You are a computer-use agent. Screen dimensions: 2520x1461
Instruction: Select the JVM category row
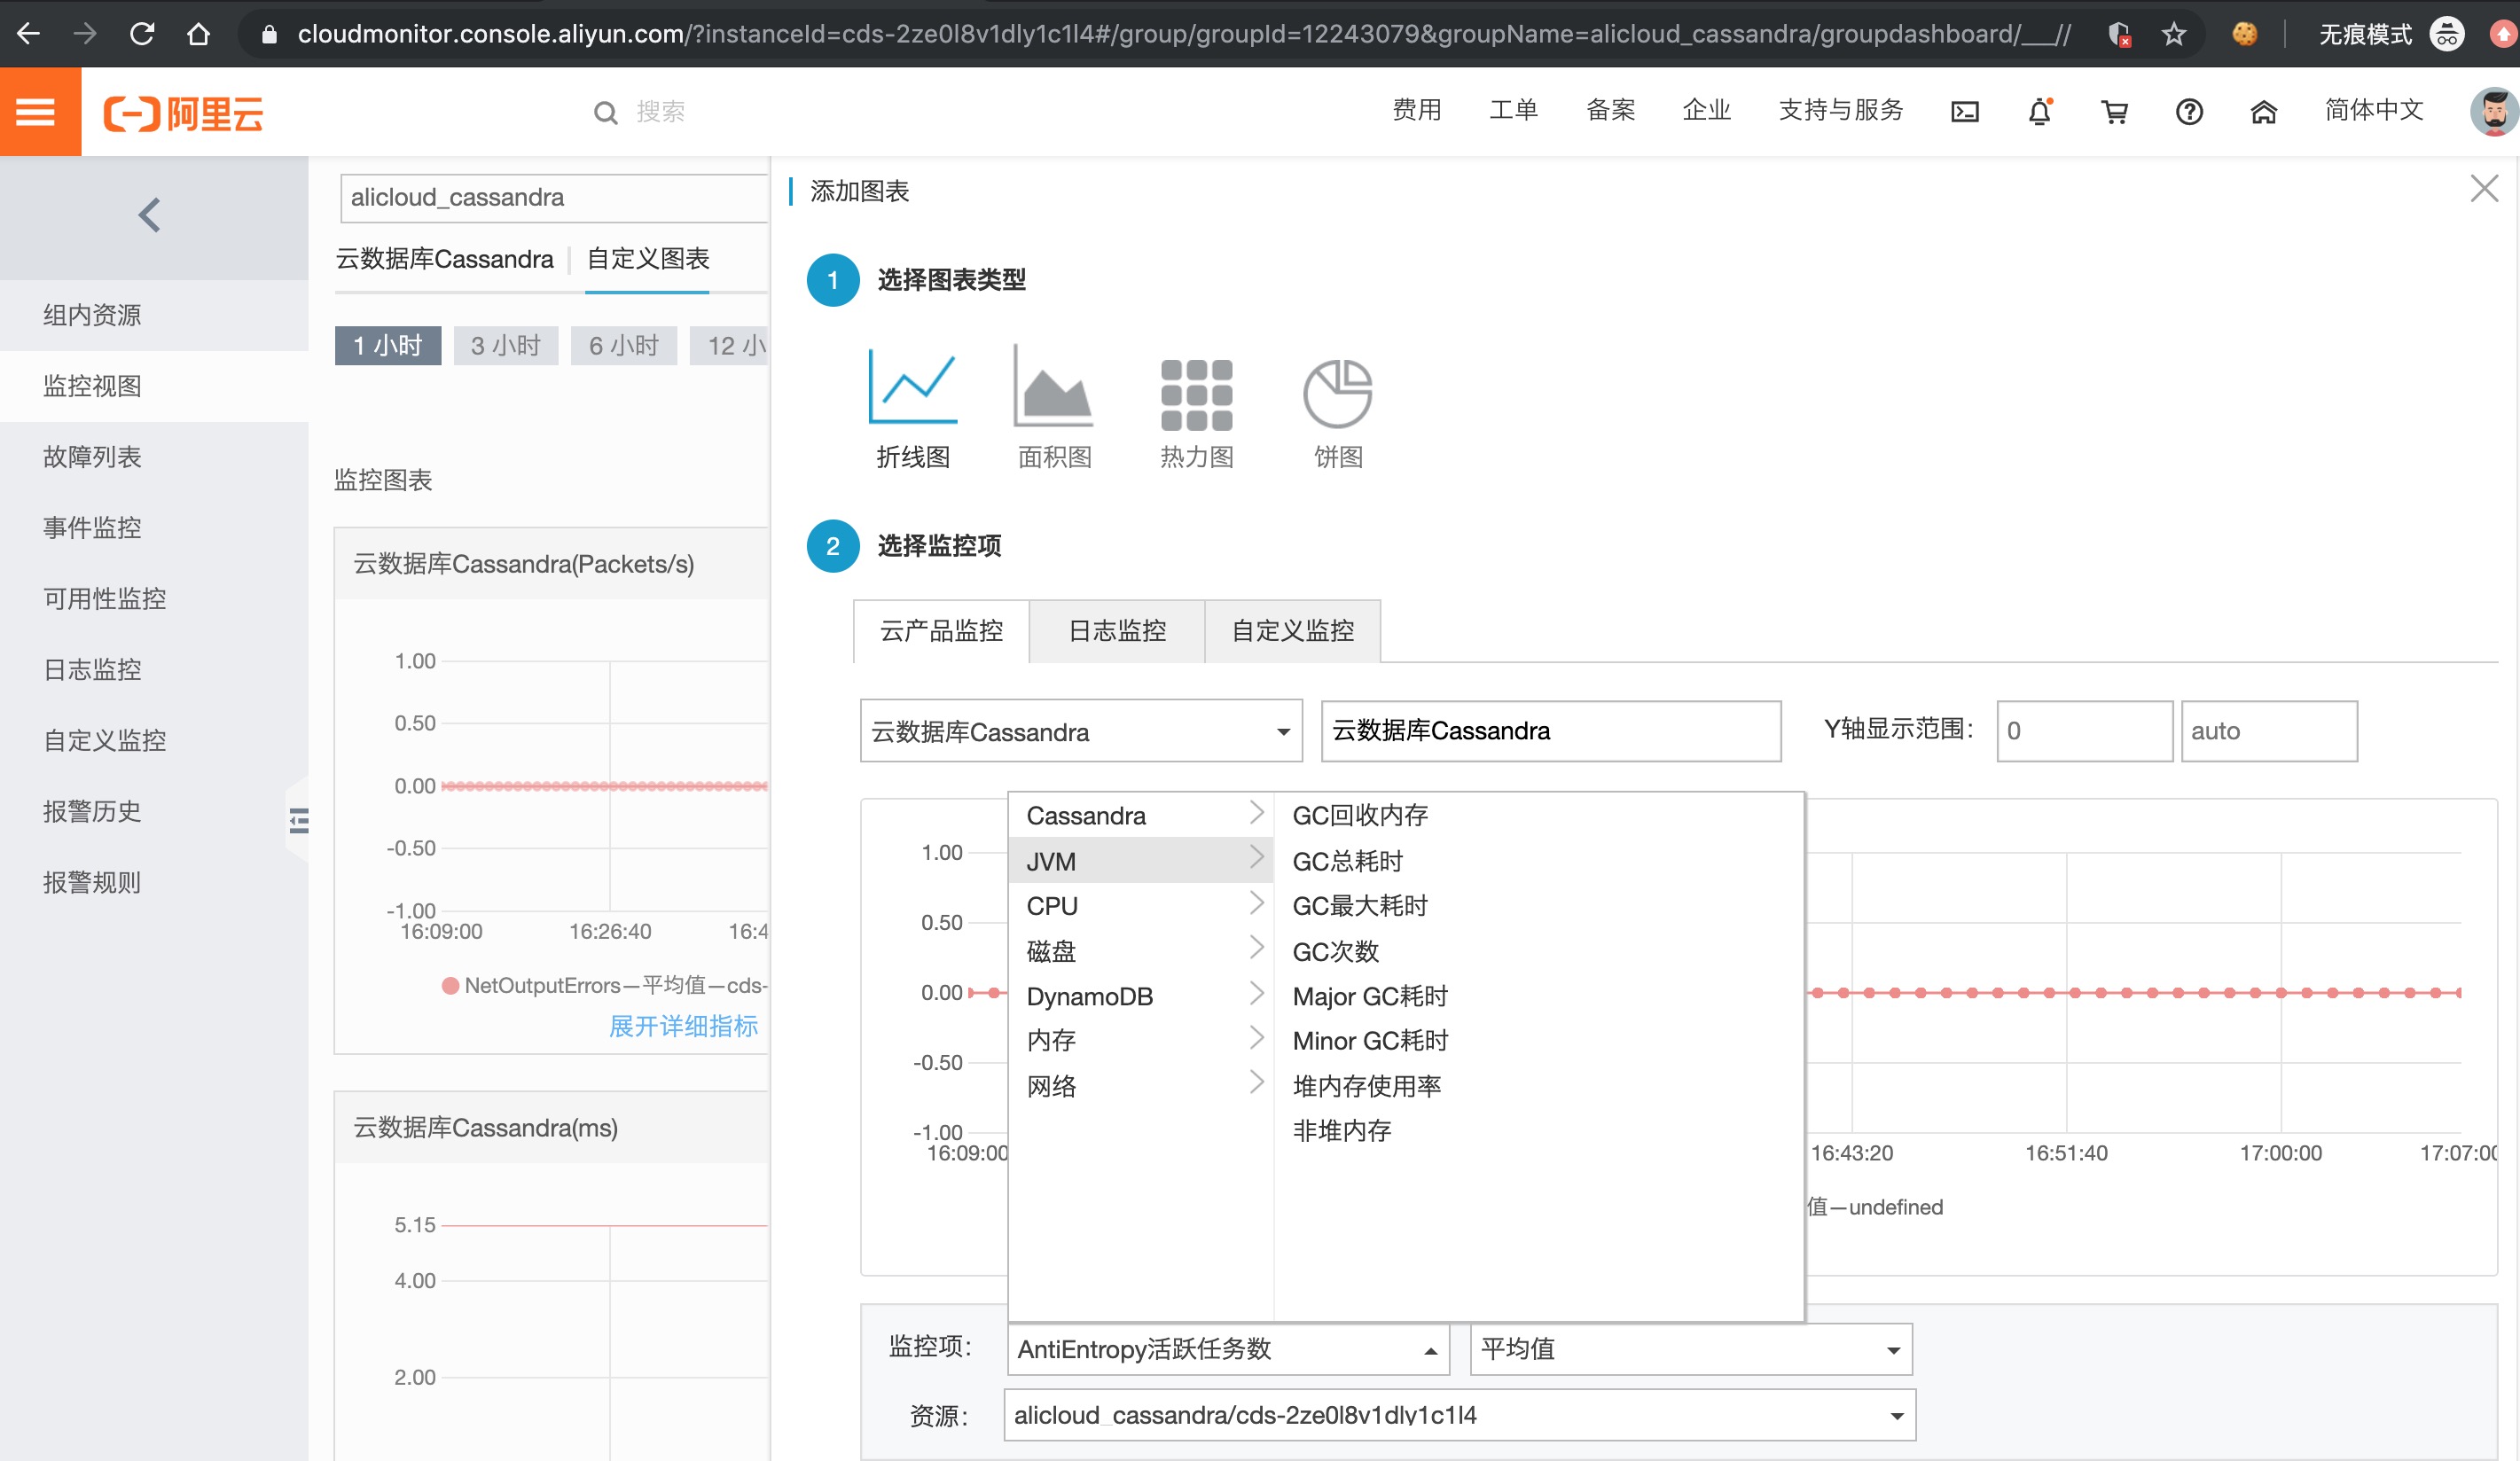pyautogui.click(x=1141, y=860)
